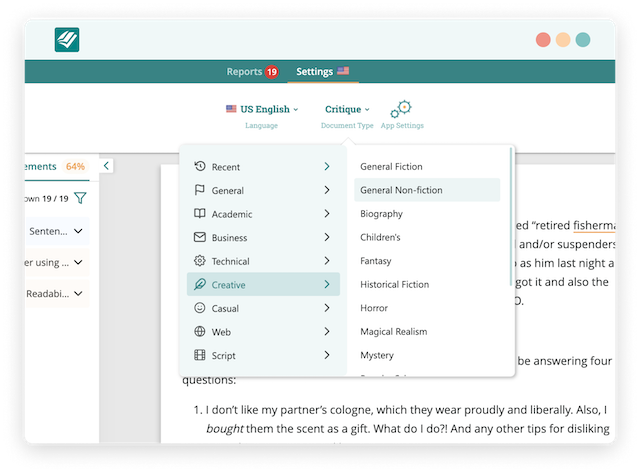Screen dimensions: 640x473
Task: Click the Script film strip icon
Action: tap(200, 355)
